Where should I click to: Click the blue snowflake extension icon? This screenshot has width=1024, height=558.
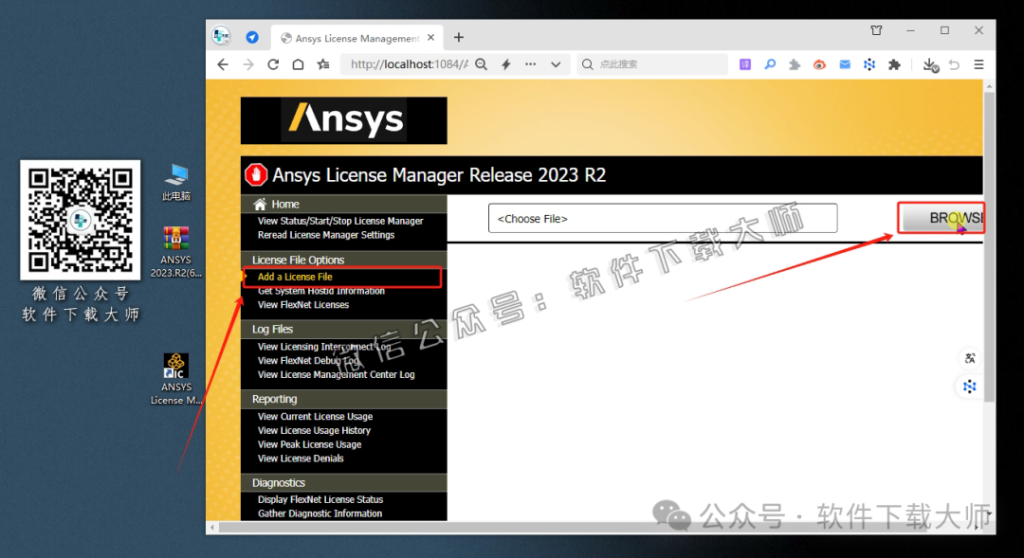tap(869, 64)
